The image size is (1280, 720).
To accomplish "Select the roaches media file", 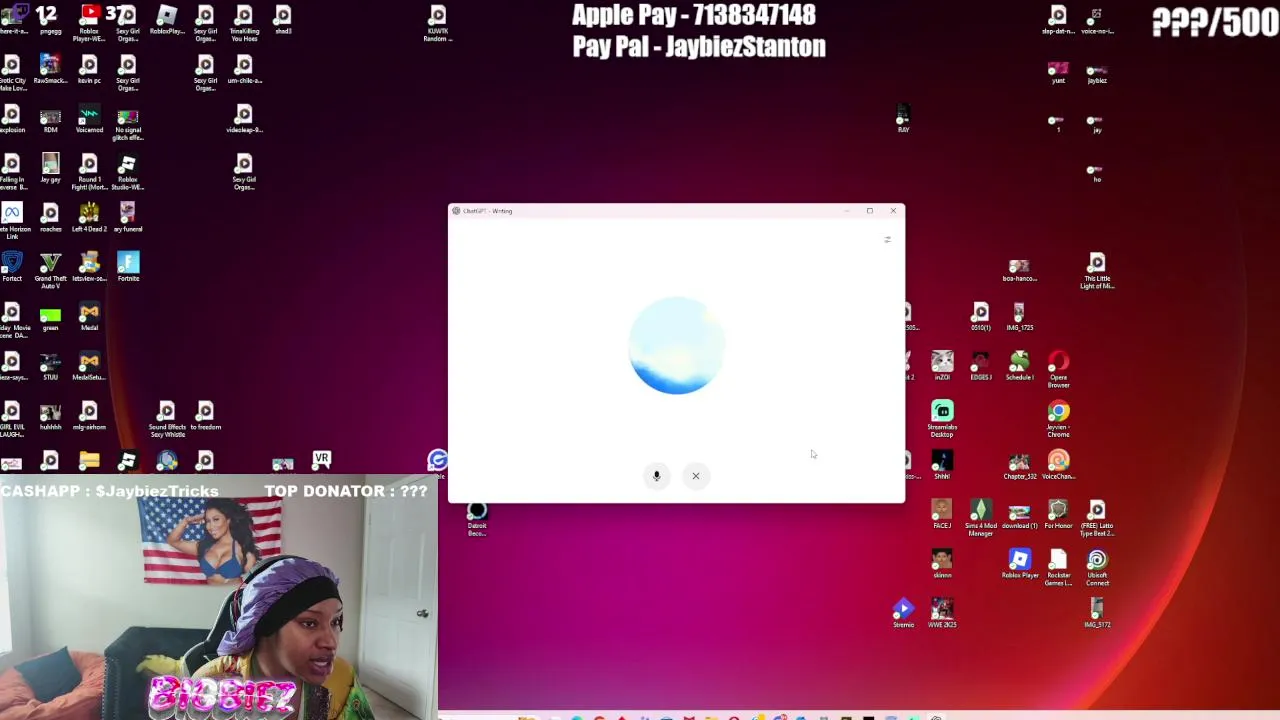I will coord(50,217).
